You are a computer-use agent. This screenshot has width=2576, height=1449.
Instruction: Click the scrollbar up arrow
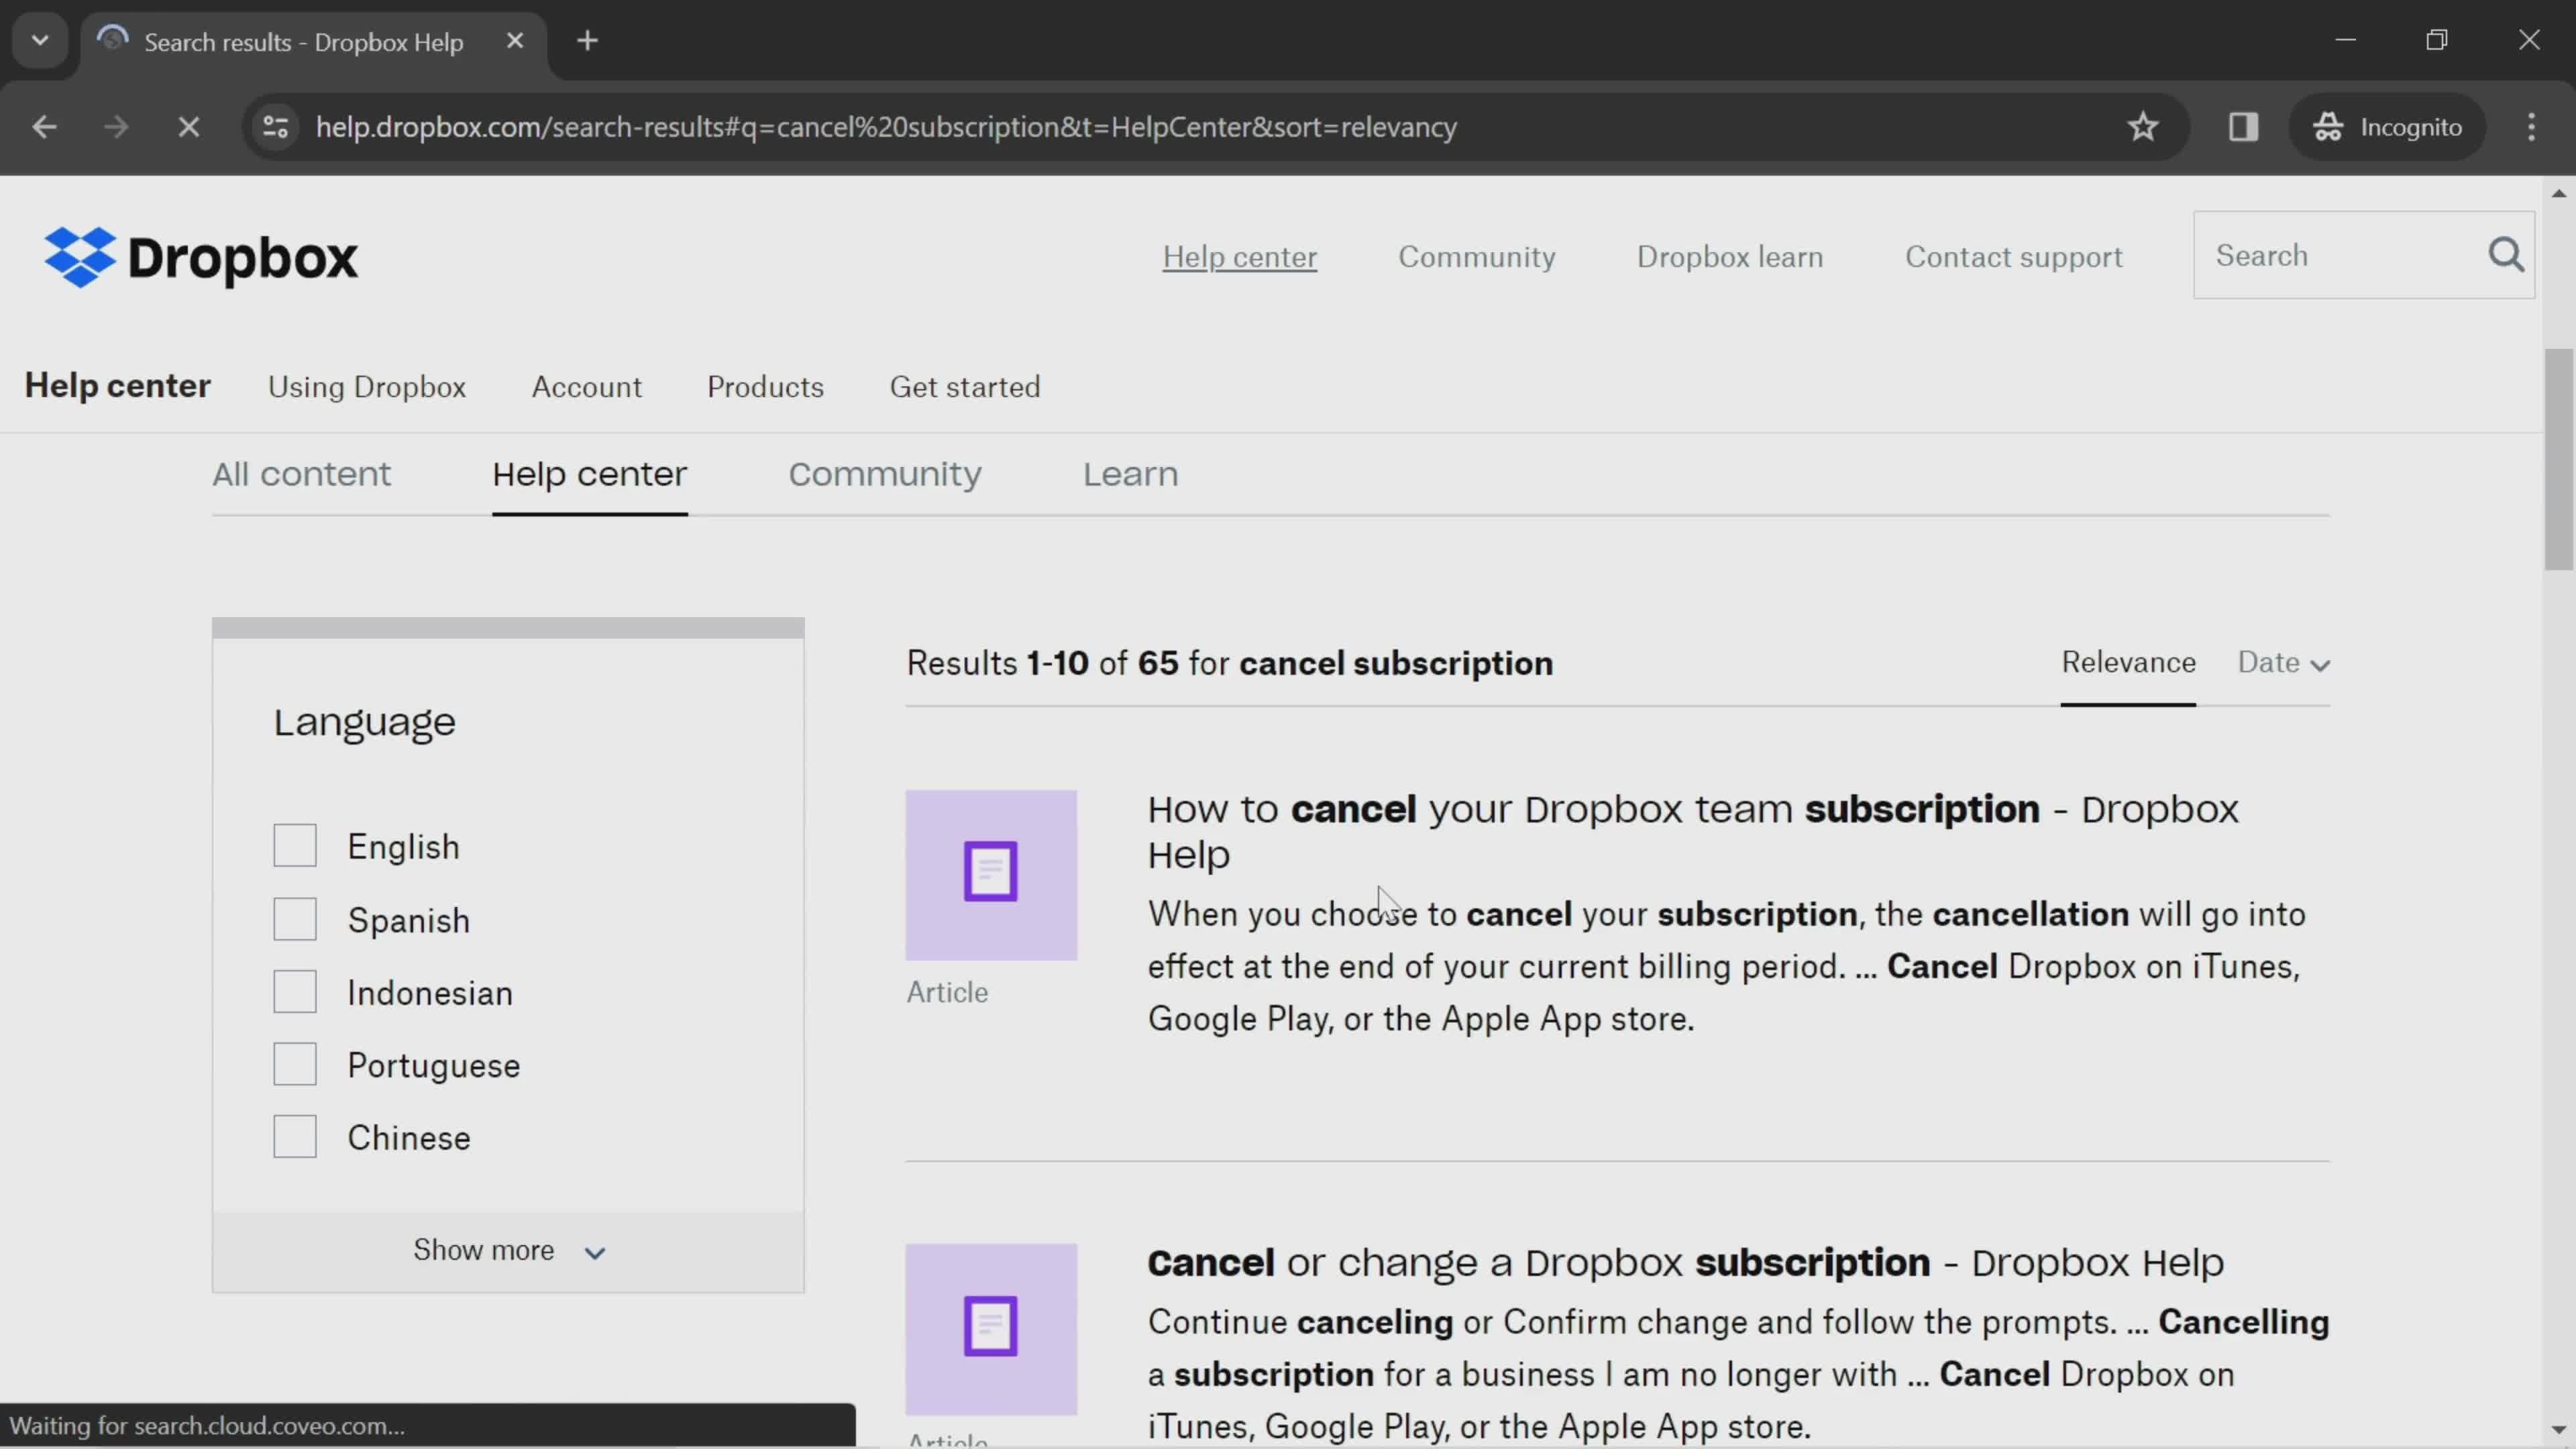tap(2558, 193)
